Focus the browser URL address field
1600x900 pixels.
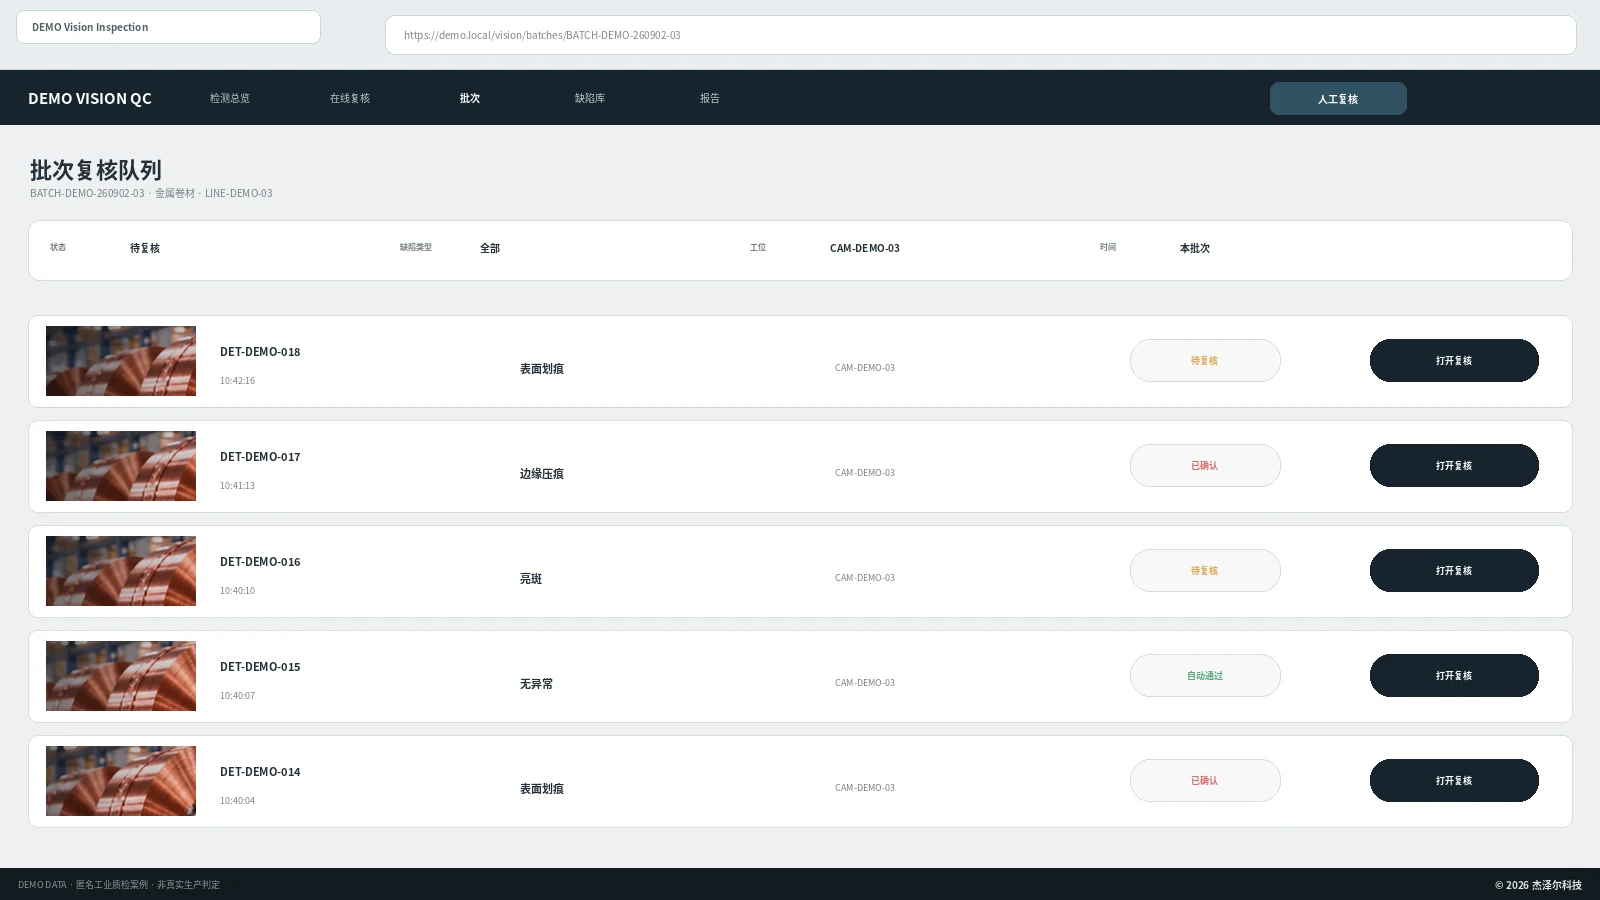981,35
